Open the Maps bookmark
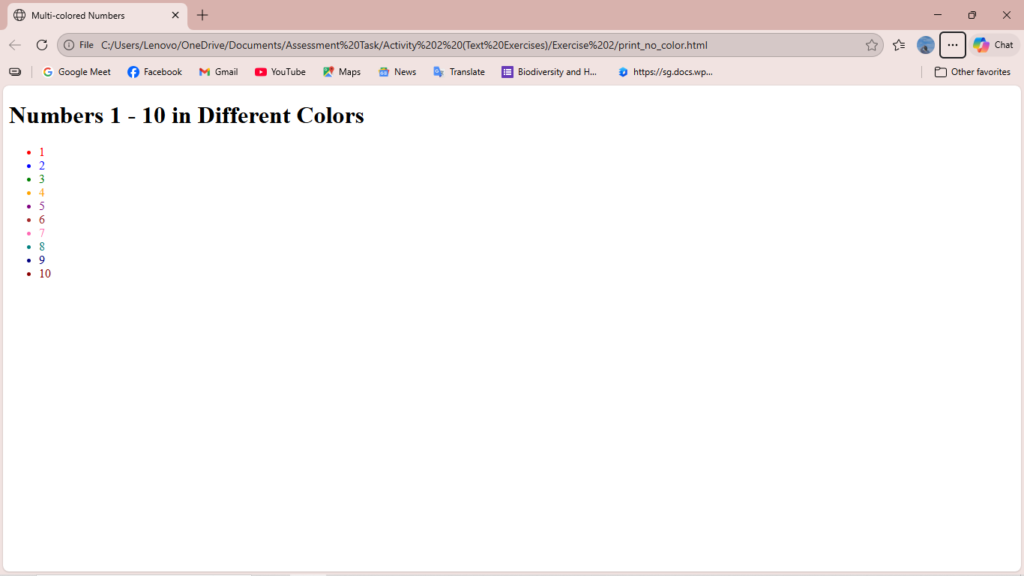 tap(341, 72)
